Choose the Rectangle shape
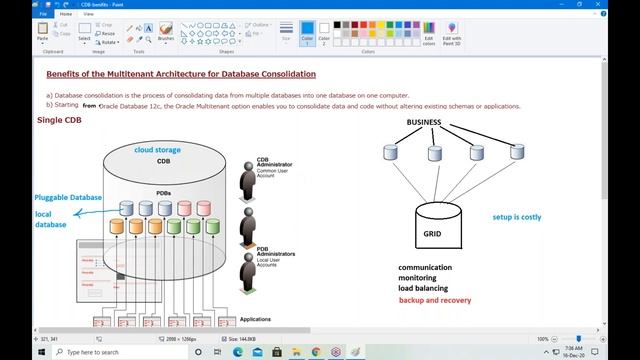The image size is (640, 360). click(x=208, y=25)
